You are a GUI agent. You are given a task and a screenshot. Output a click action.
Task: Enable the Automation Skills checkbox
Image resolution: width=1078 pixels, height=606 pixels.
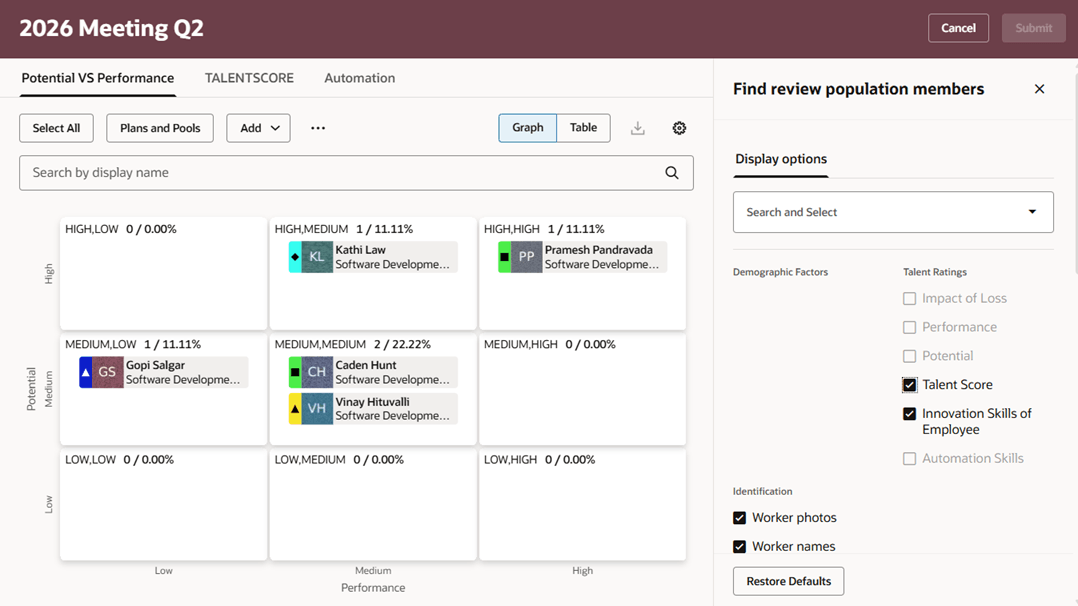(x=910, y=459)
